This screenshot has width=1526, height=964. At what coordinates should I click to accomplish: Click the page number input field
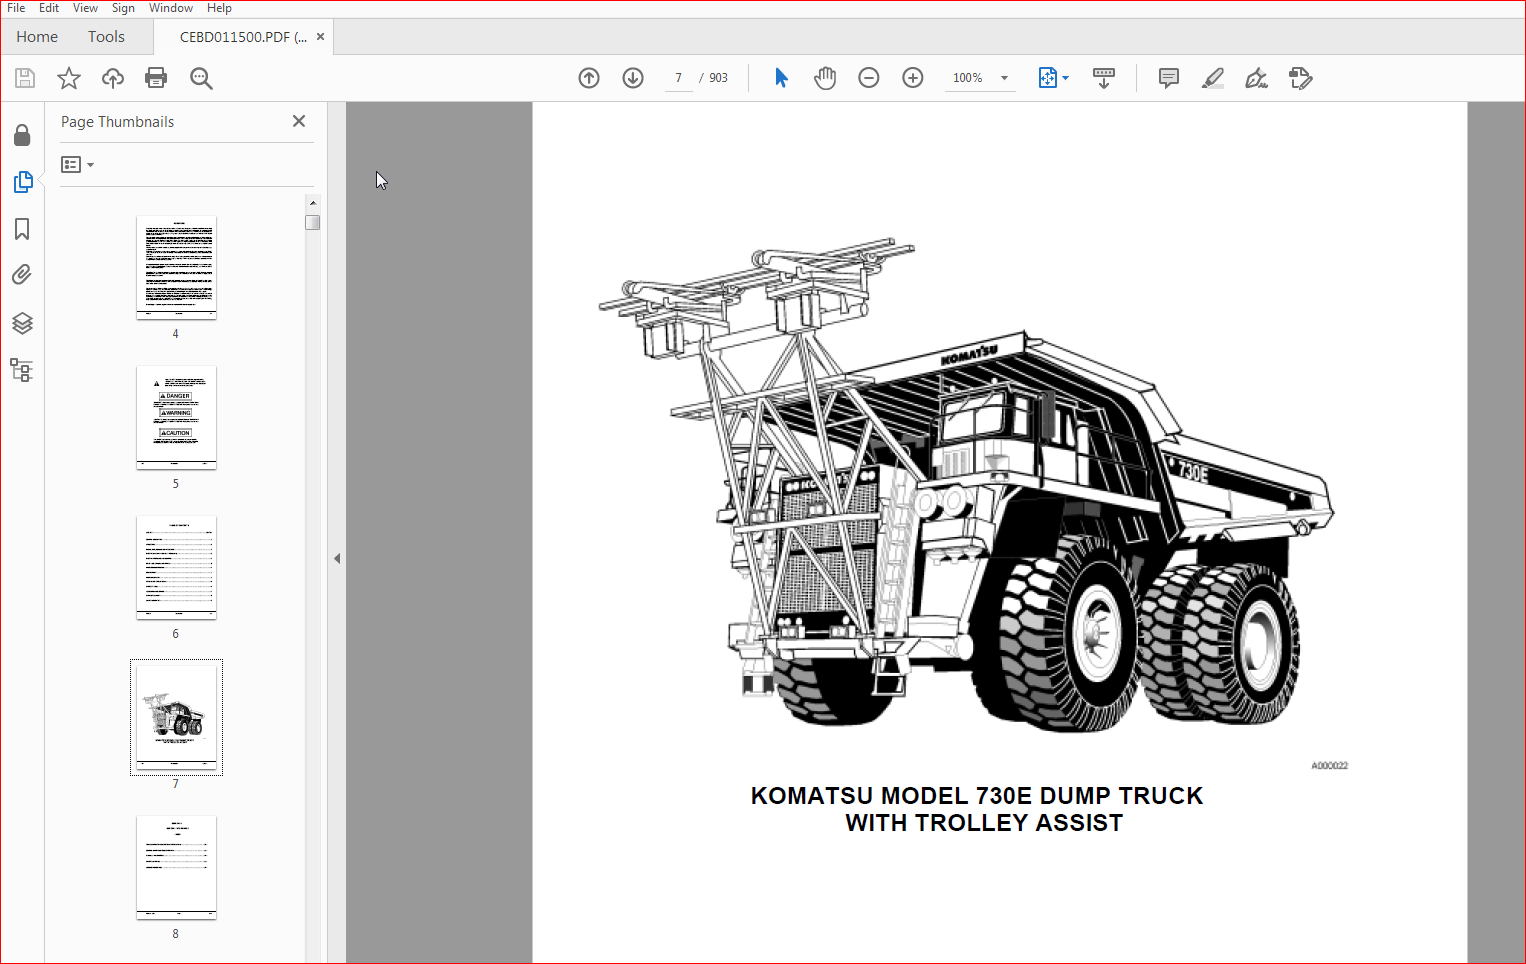pyautogui.click(x=678, y=78)
